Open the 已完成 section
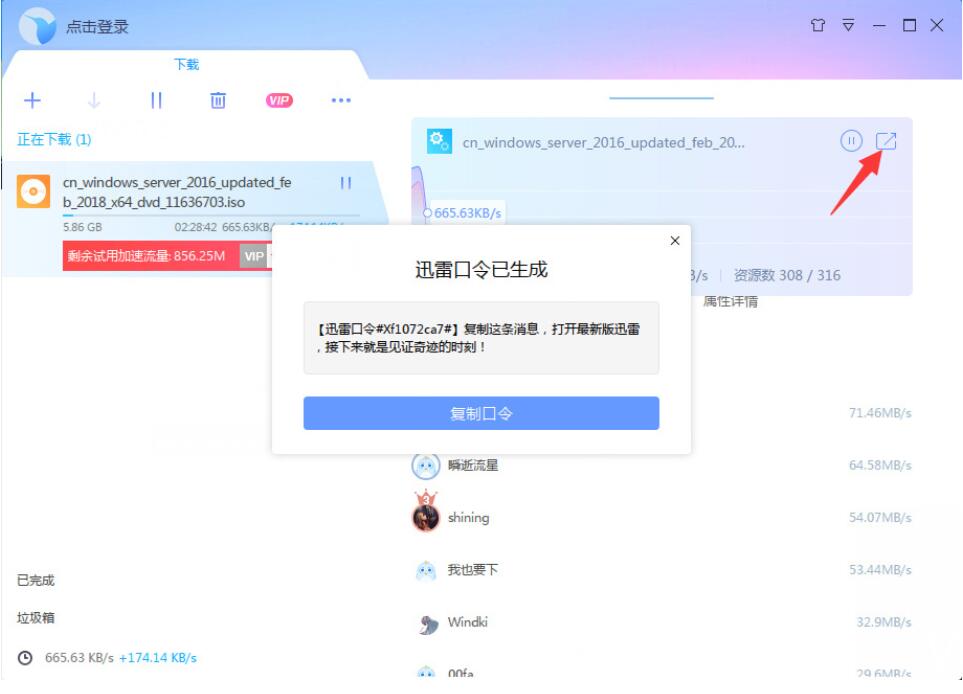Viewport: 963px width, 694px height. (x=36, y=580)
